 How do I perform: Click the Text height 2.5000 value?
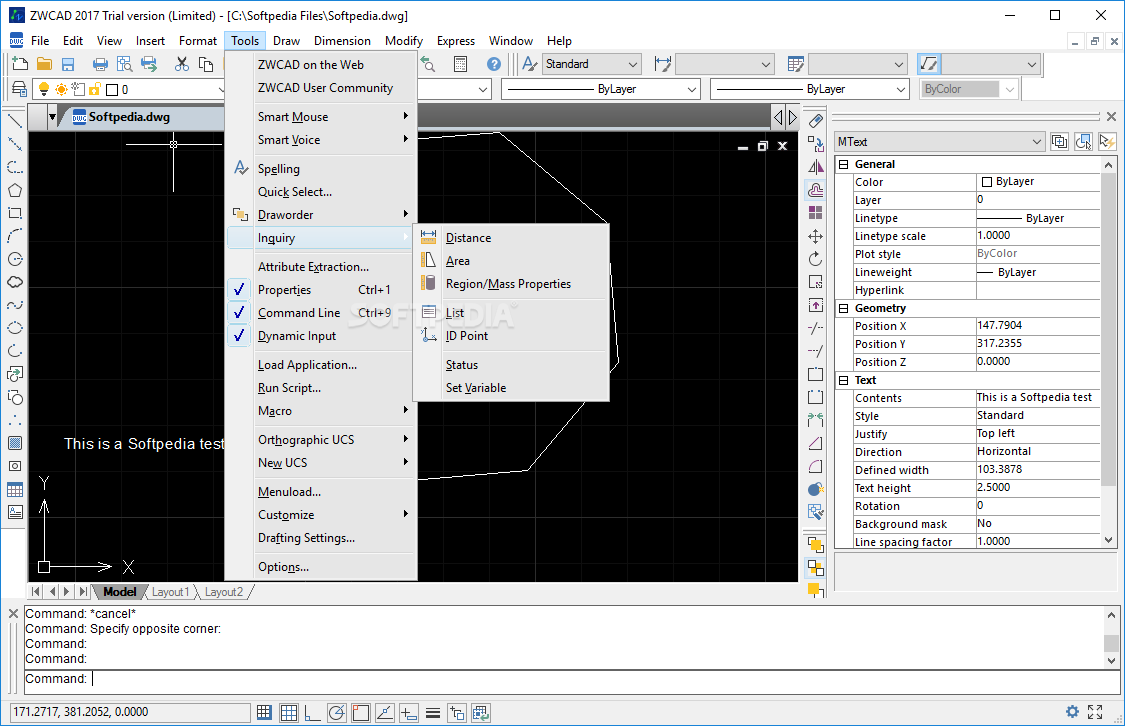click(x=1037, y=488)
